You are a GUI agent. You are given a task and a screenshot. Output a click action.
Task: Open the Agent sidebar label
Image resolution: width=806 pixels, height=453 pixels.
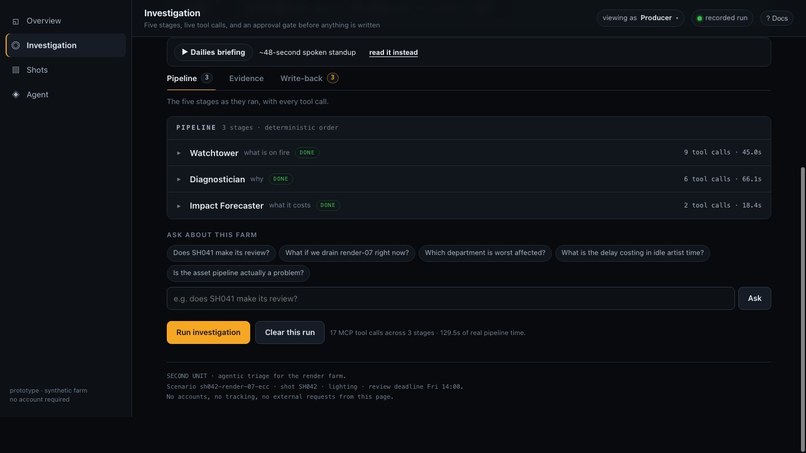(x=38, y=95)
